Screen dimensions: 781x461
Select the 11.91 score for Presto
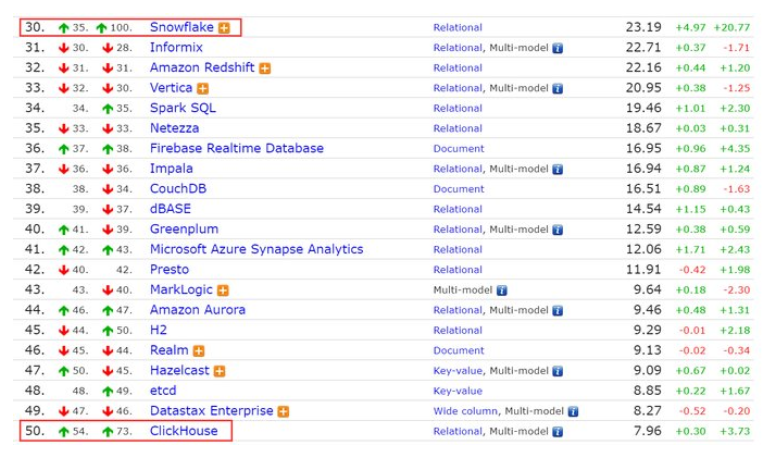(644, 269)
